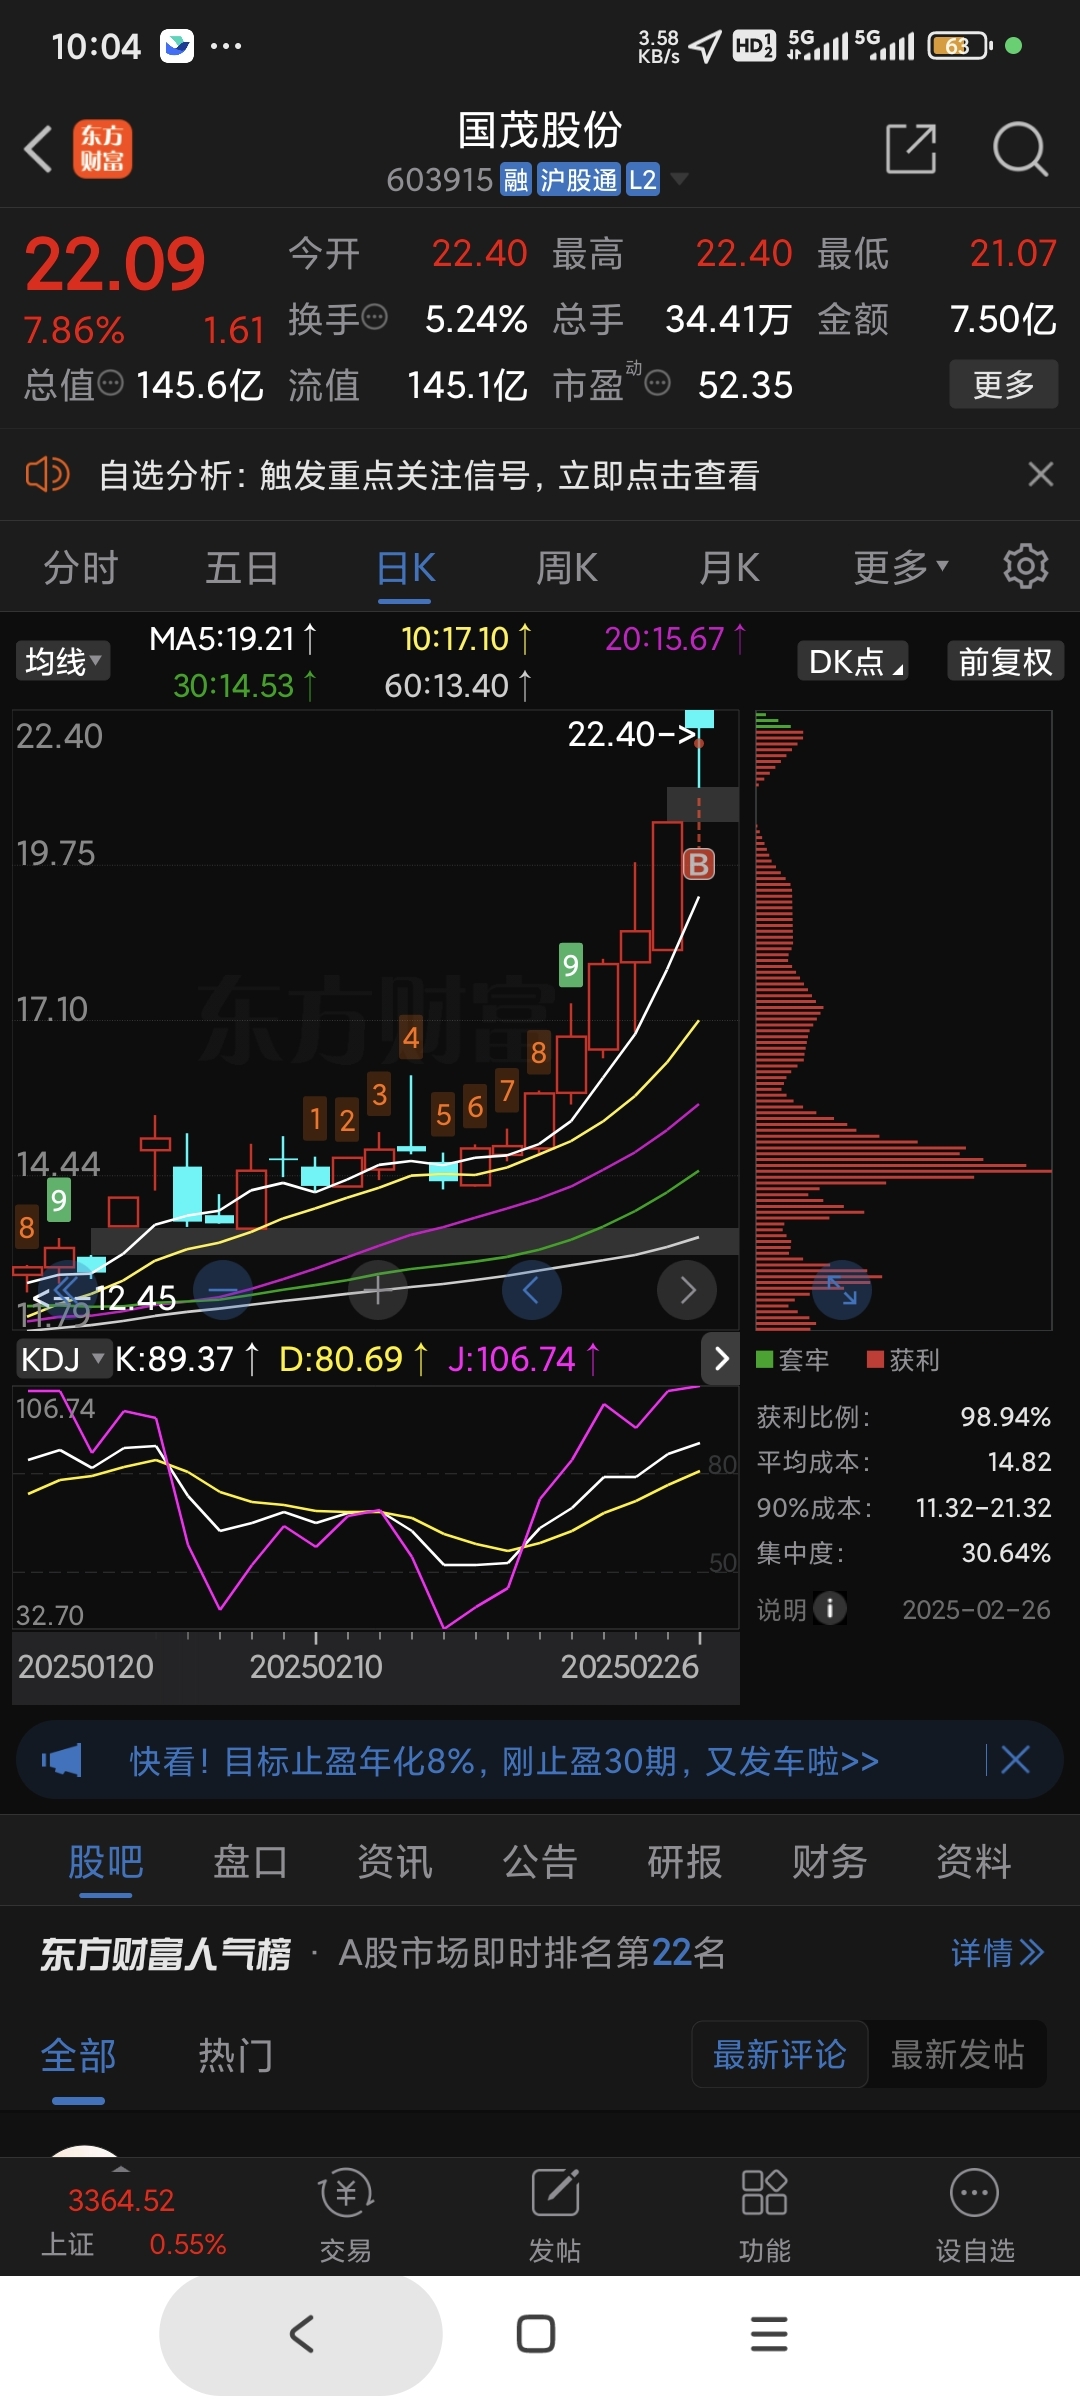This screenshot has height=2400, width=1080.
Task: Move chart left with blue arrow
Action: point(532,1291)
